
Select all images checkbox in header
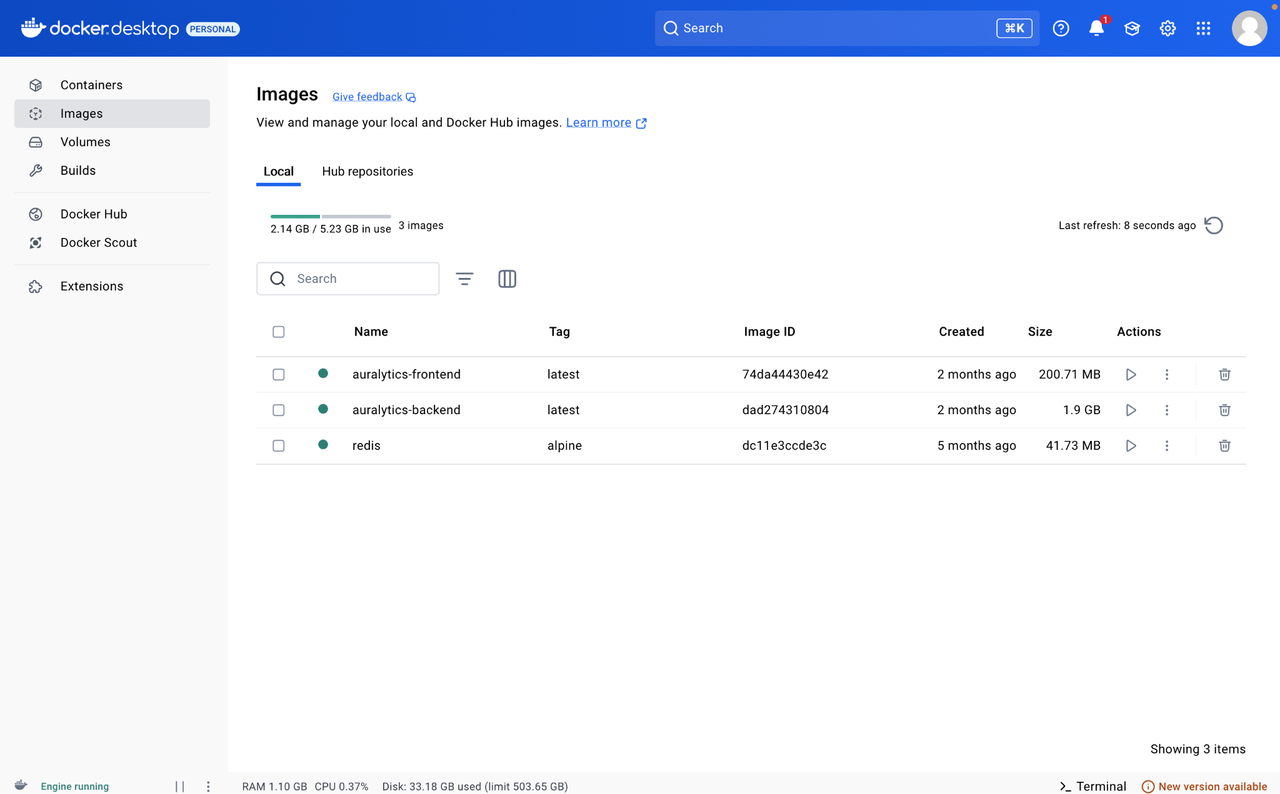tap(278, 332)
